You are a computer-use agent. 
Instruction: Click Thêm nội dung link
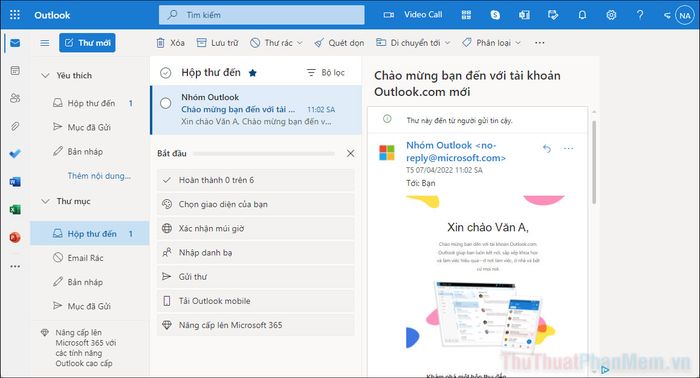(99, 176)
